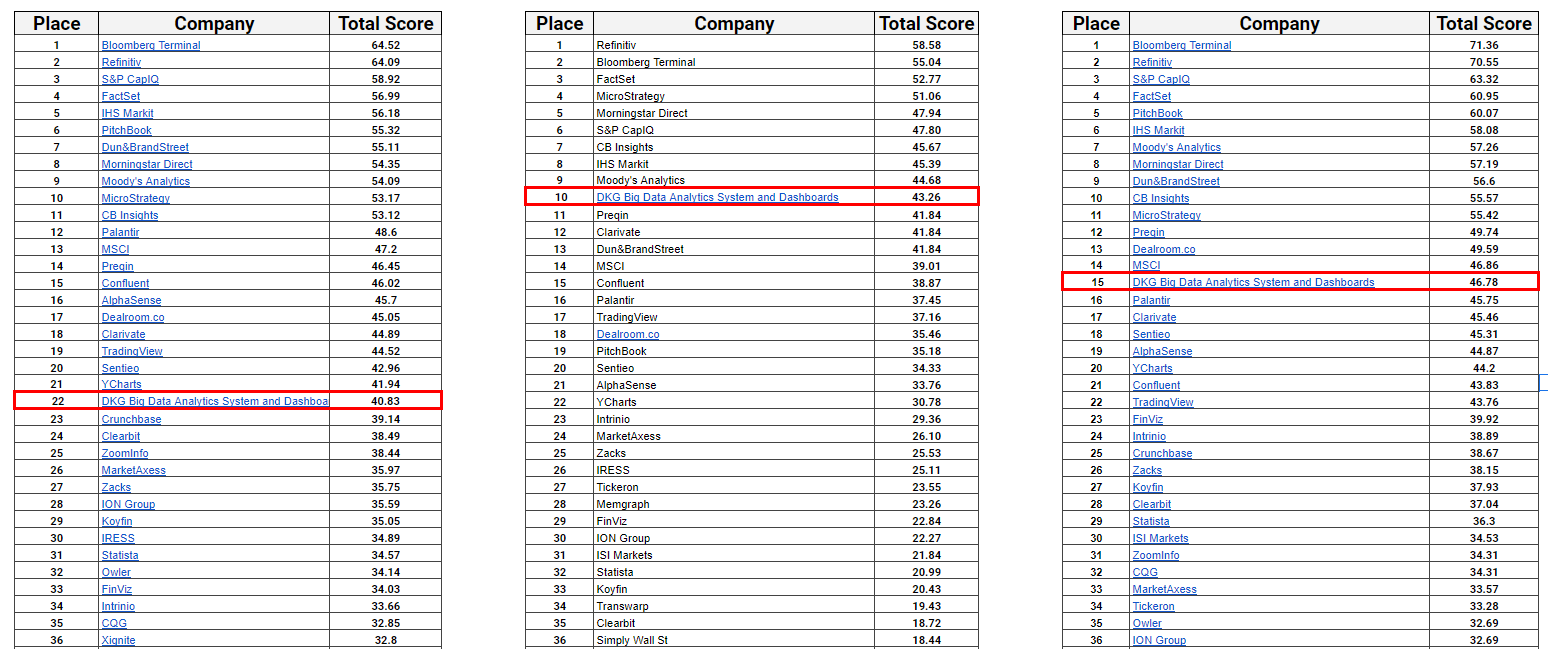Click ZoomInfo link with score 38.44
1548x649 pixels.
pos(125,453)
